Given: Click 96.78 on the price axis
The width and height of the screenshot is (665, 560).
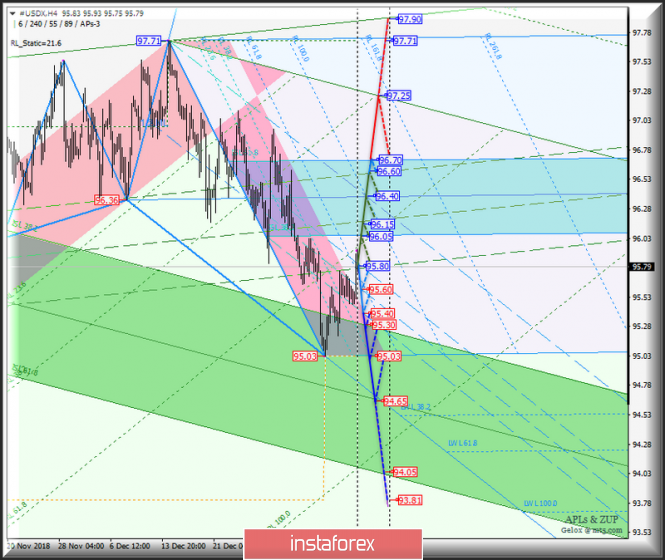Looking at the screenshot, I should tap(642, 150).
